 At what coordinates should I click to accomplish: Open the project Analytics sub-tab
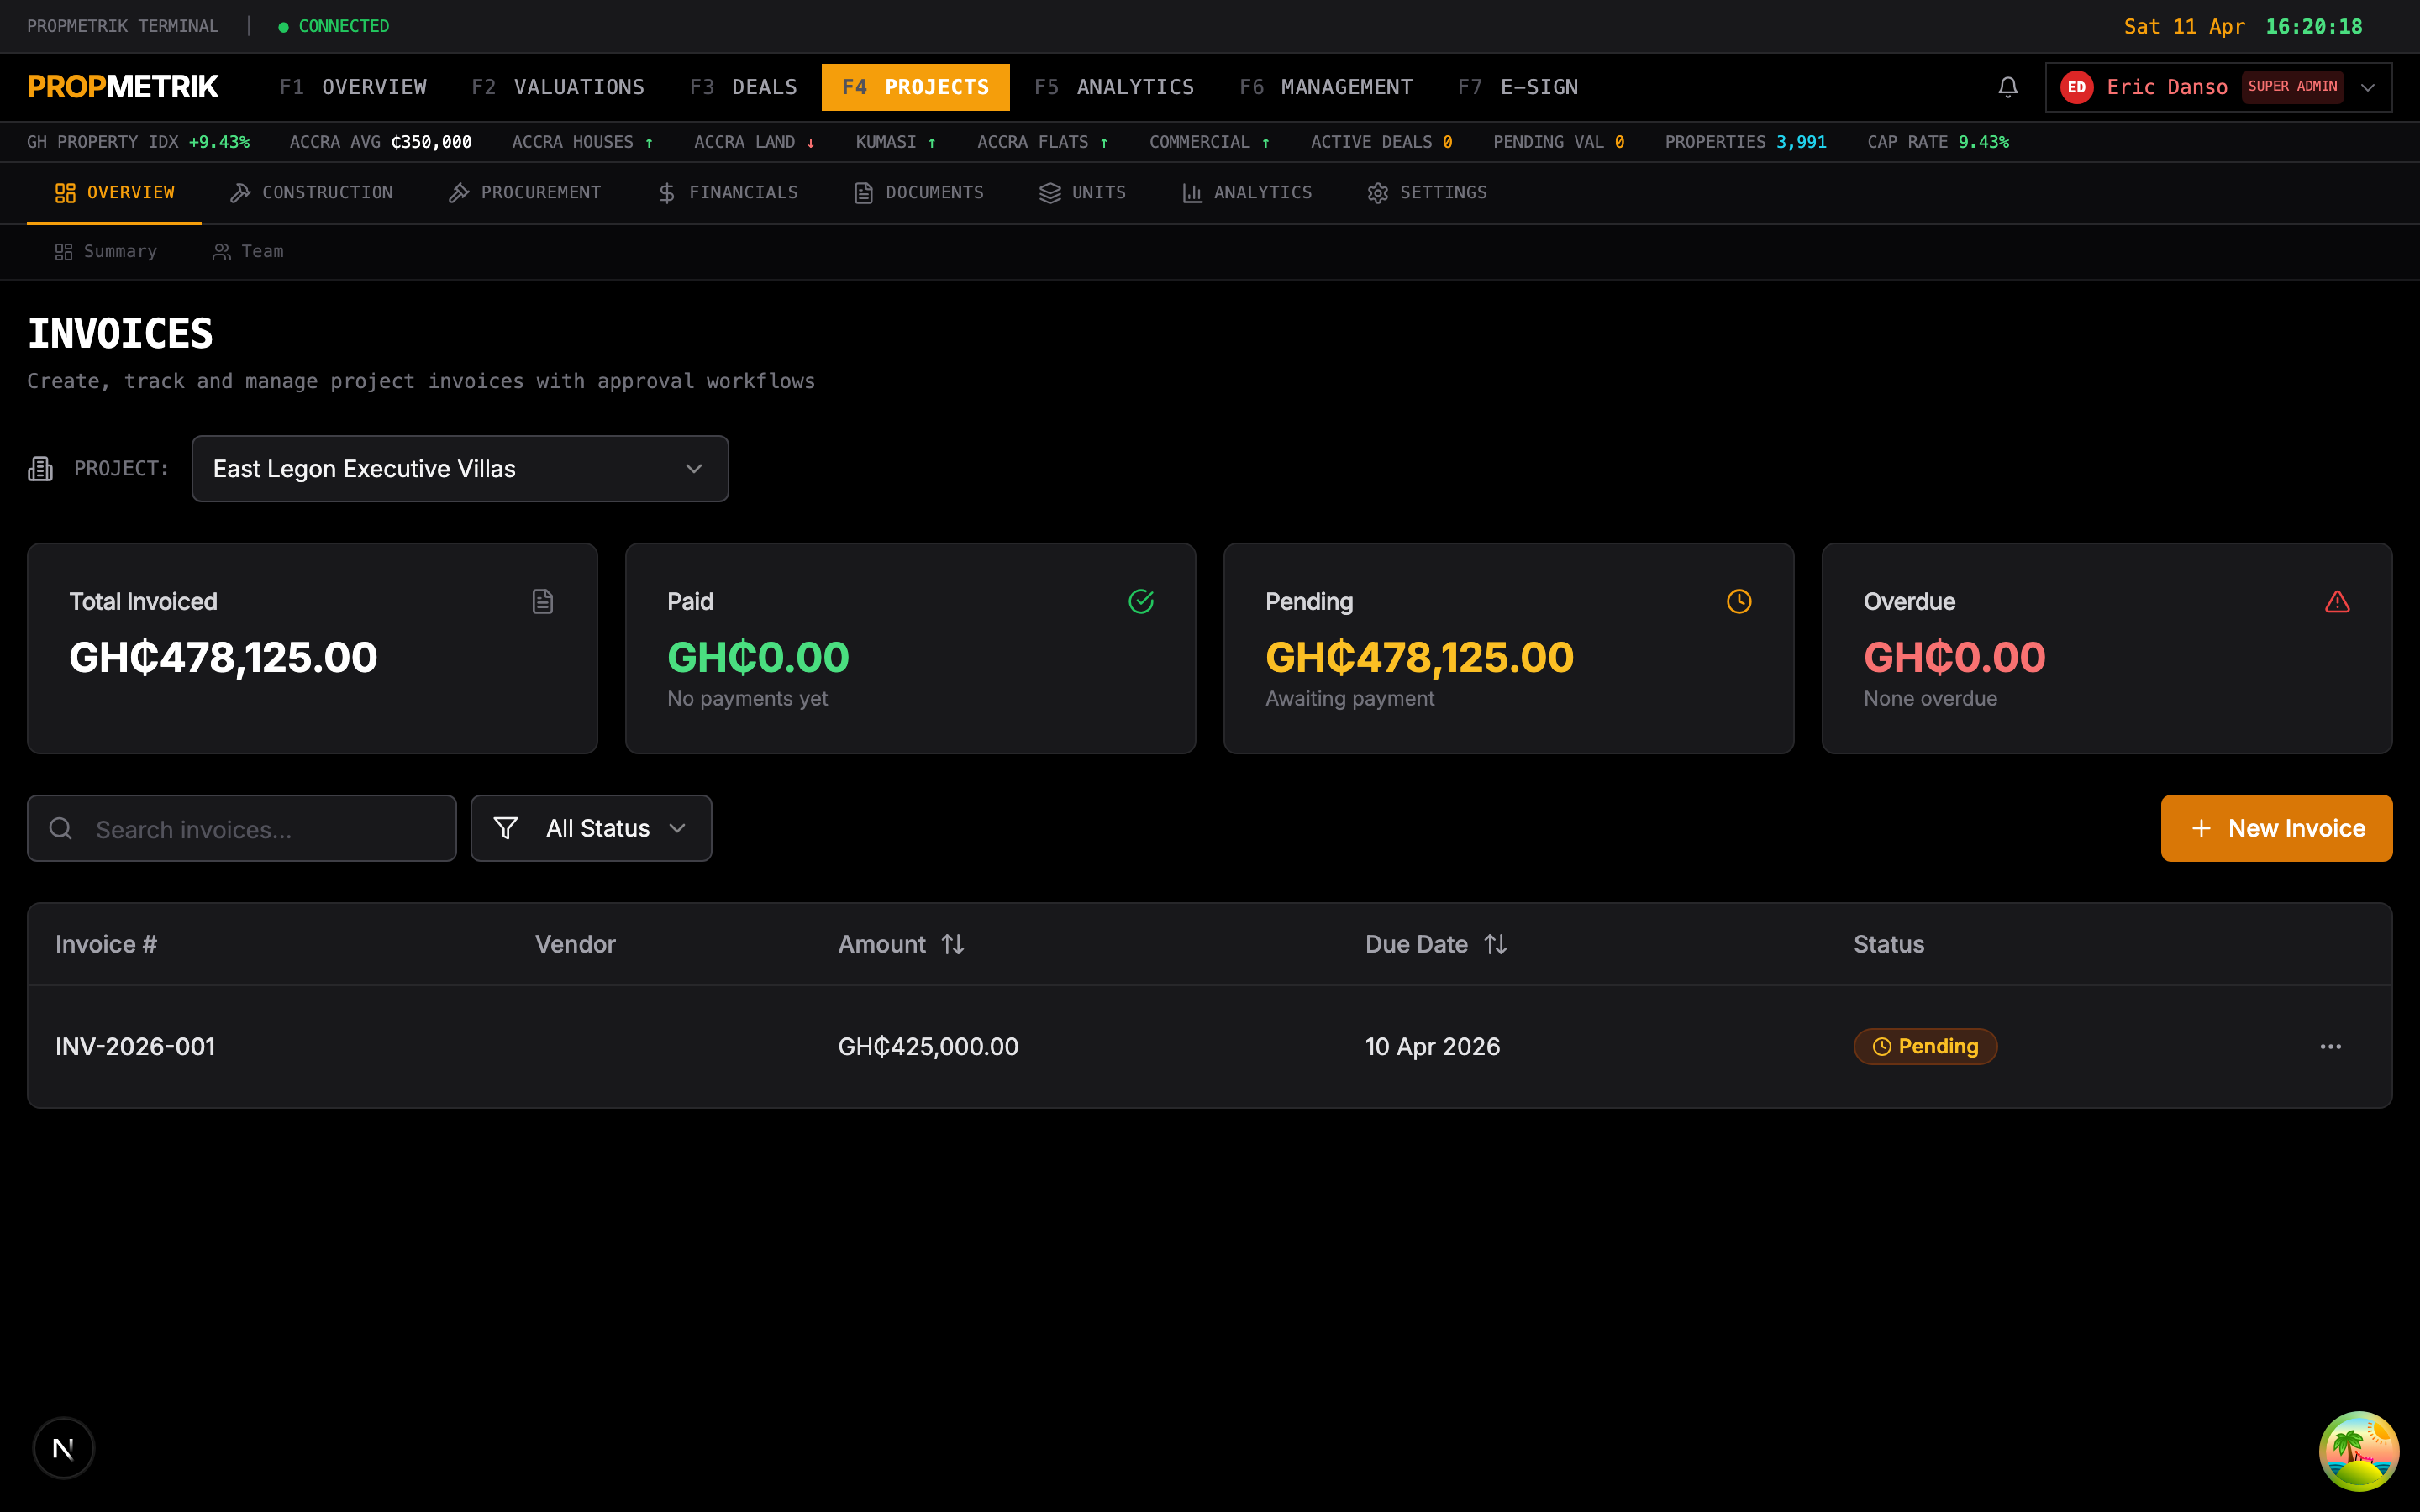[x=1247, y=192]
